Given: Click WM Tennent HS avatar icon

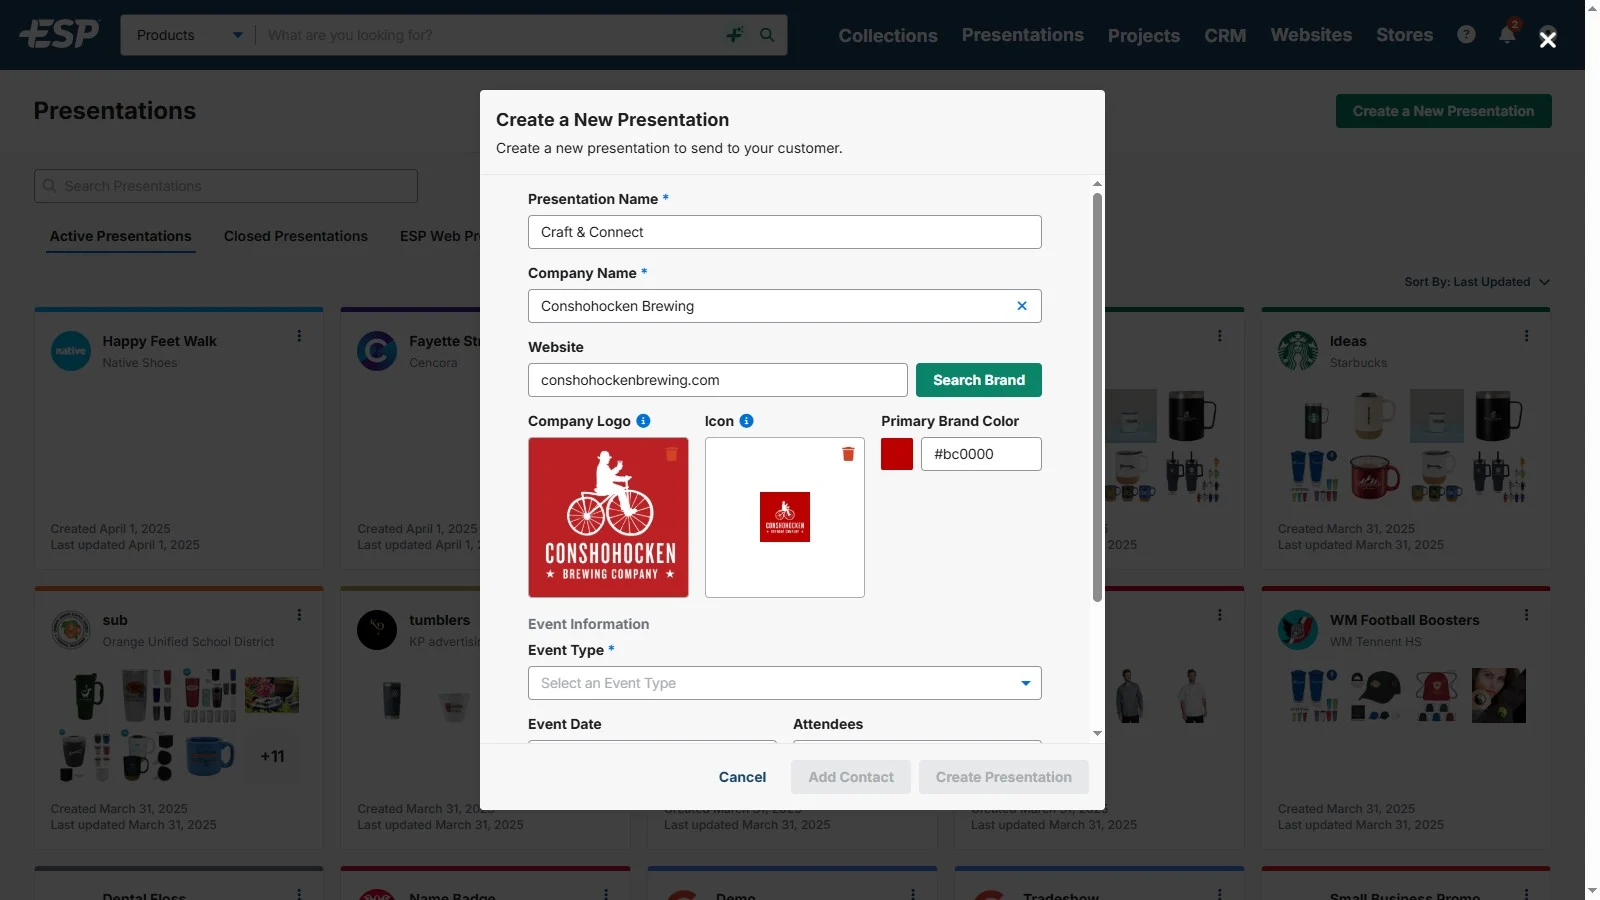Looking at the screenshot, I should coord(1298,630).
